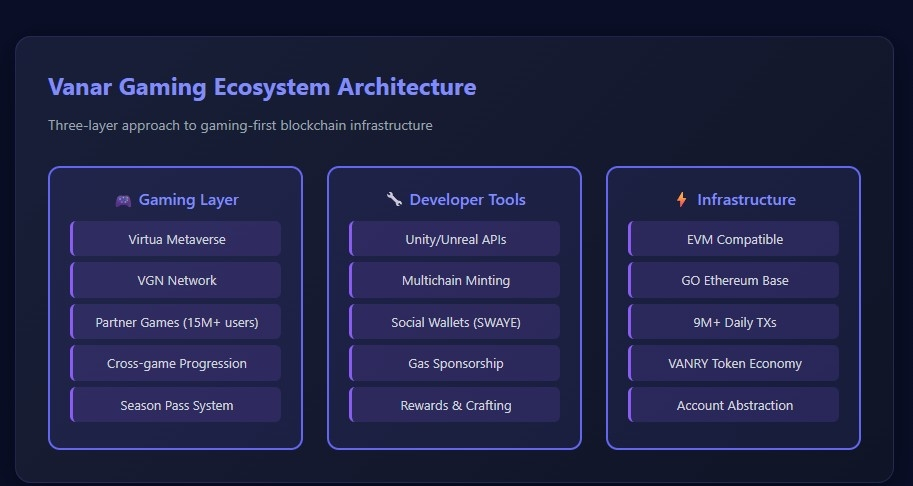Click the game controller icon beside Gaming Layer
Screen dimensions: 913x486
[x=123, y=200]
